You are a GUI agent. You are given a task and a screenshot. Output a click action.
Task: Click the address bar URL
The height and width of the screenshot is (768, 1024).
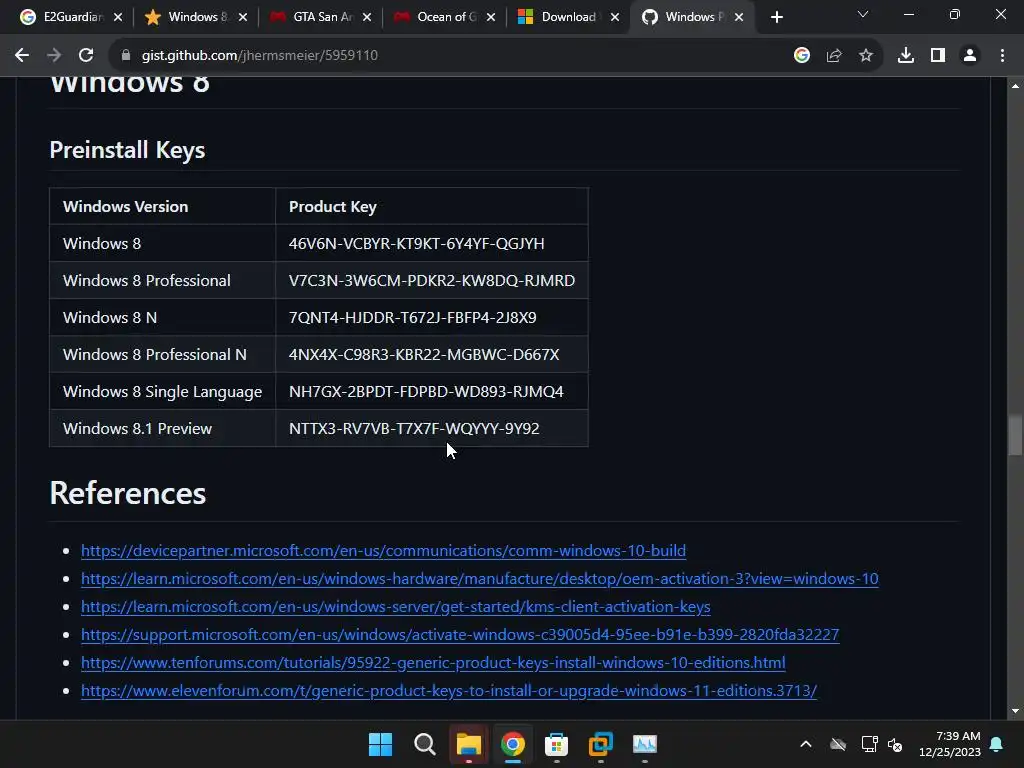(x=260, y=56)
